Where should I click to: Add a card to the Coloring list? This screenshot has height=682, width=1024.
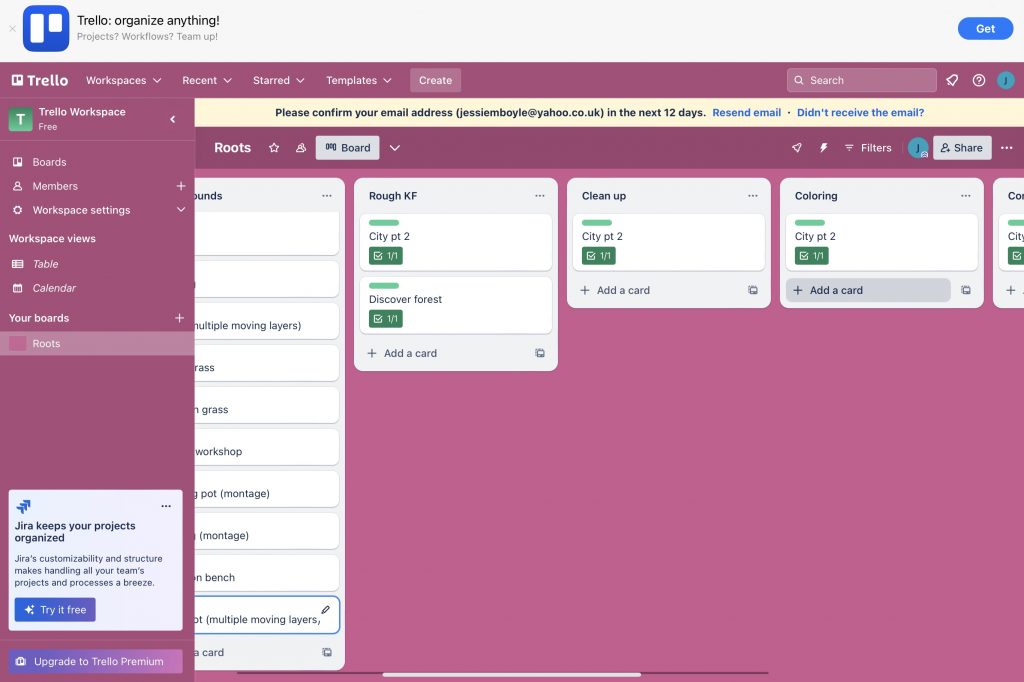tap(868, 290)
